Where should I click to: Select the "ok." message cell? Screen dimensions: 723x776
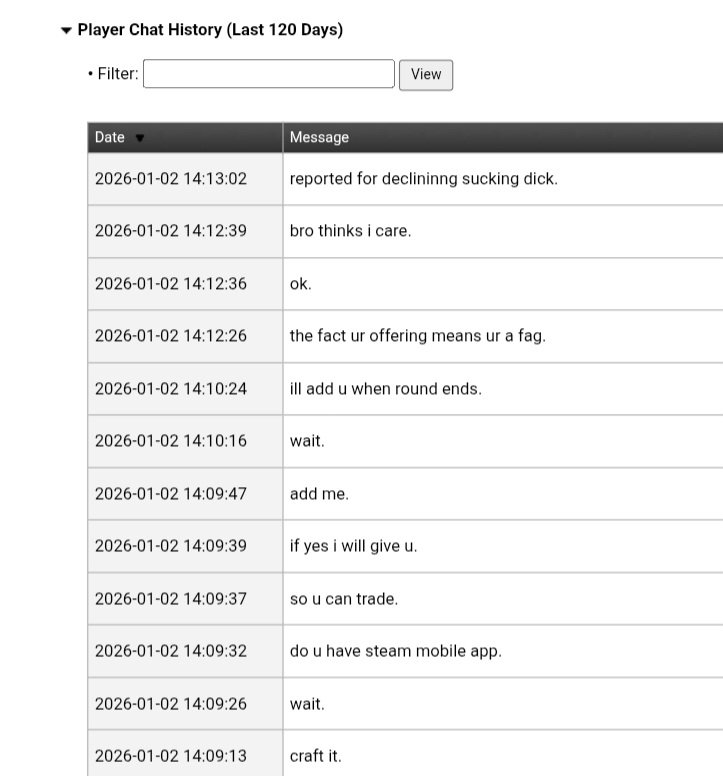(x=301, y=283)
